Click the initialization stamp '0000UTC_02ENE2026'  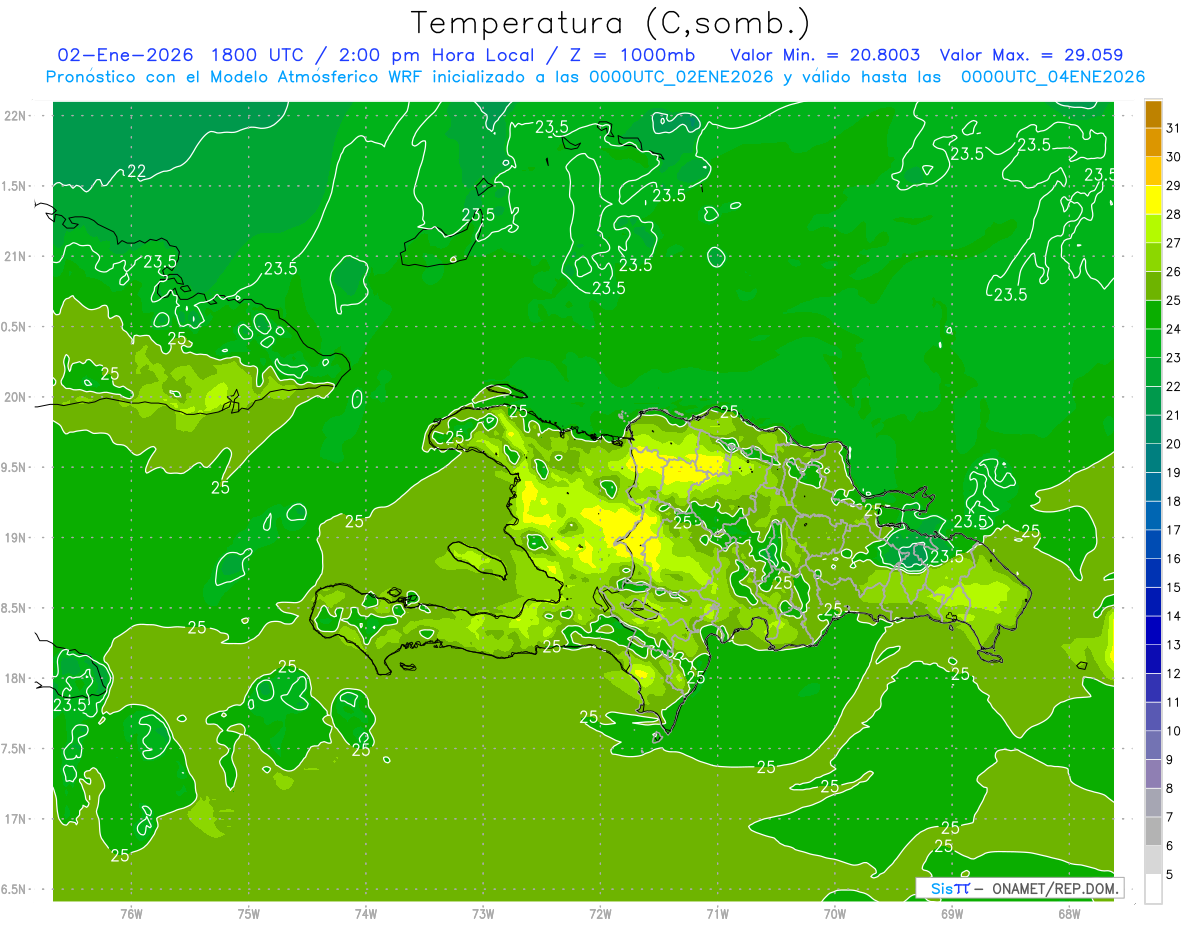[x=681, y=77]
